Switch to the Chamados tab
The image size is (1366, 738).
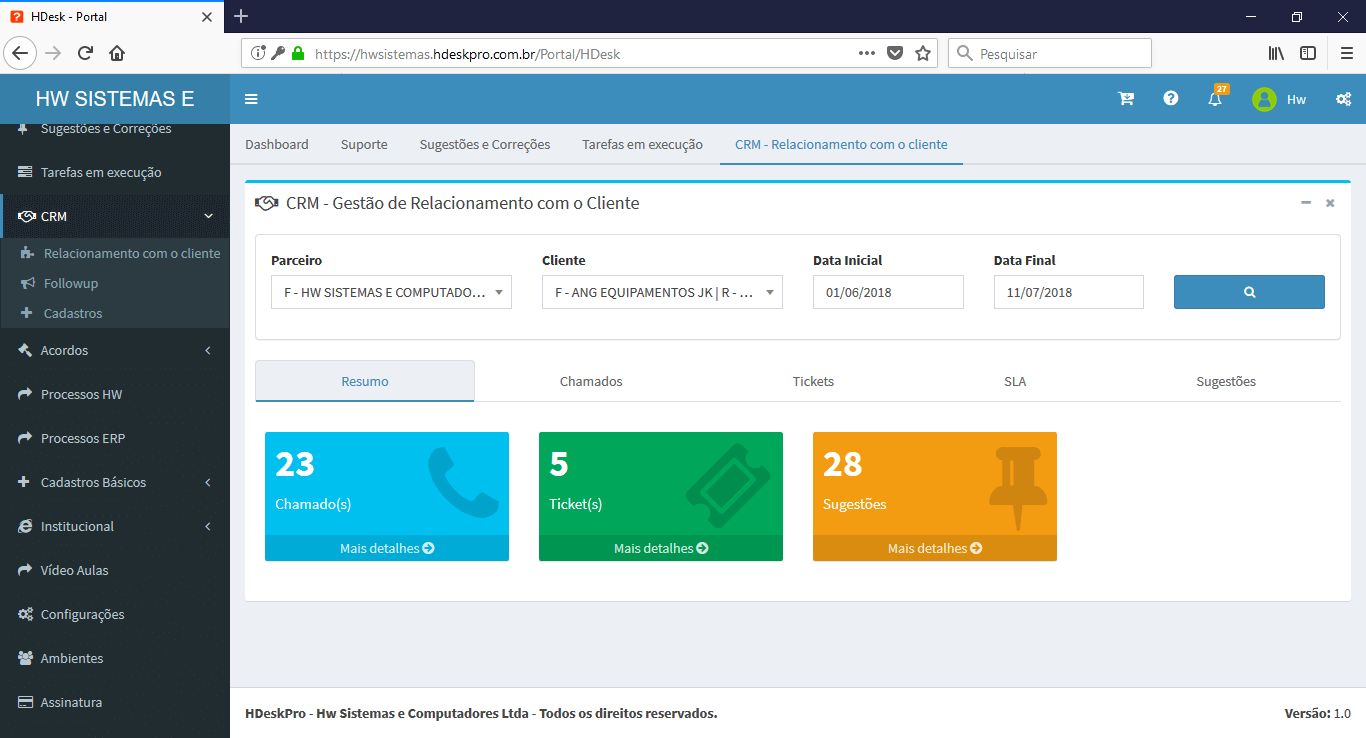591,381
